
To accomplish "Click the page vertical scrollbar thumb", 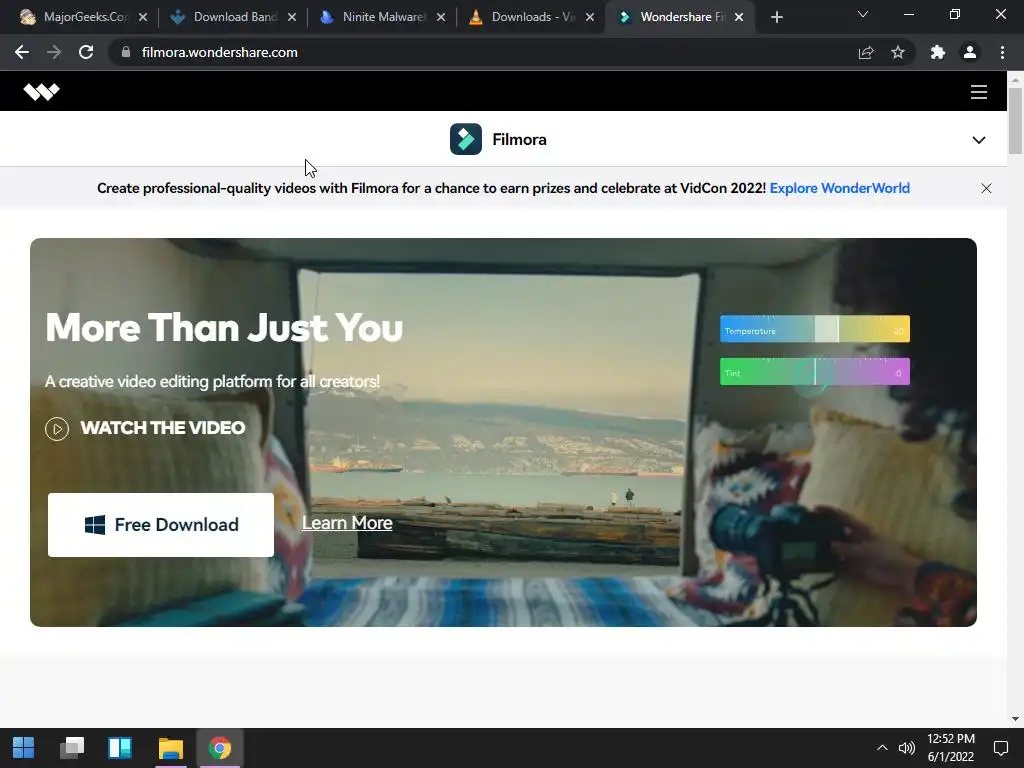I will tap(1015, 121).
